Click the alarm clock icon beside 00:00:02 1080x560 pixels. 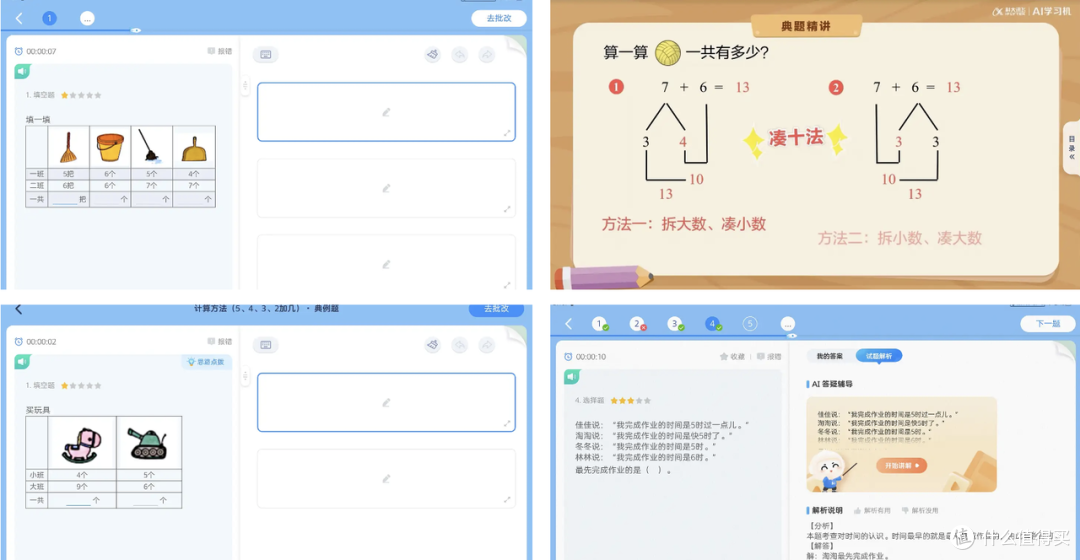(x=19, y=342)
